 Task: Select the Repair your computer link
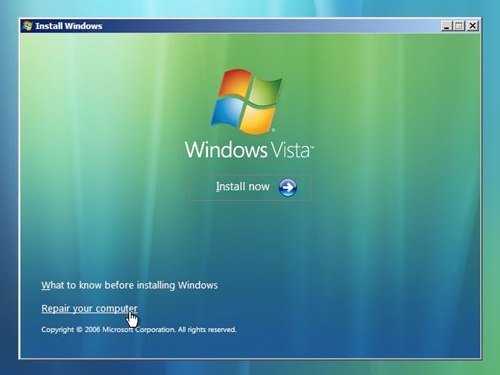(89, 309)
